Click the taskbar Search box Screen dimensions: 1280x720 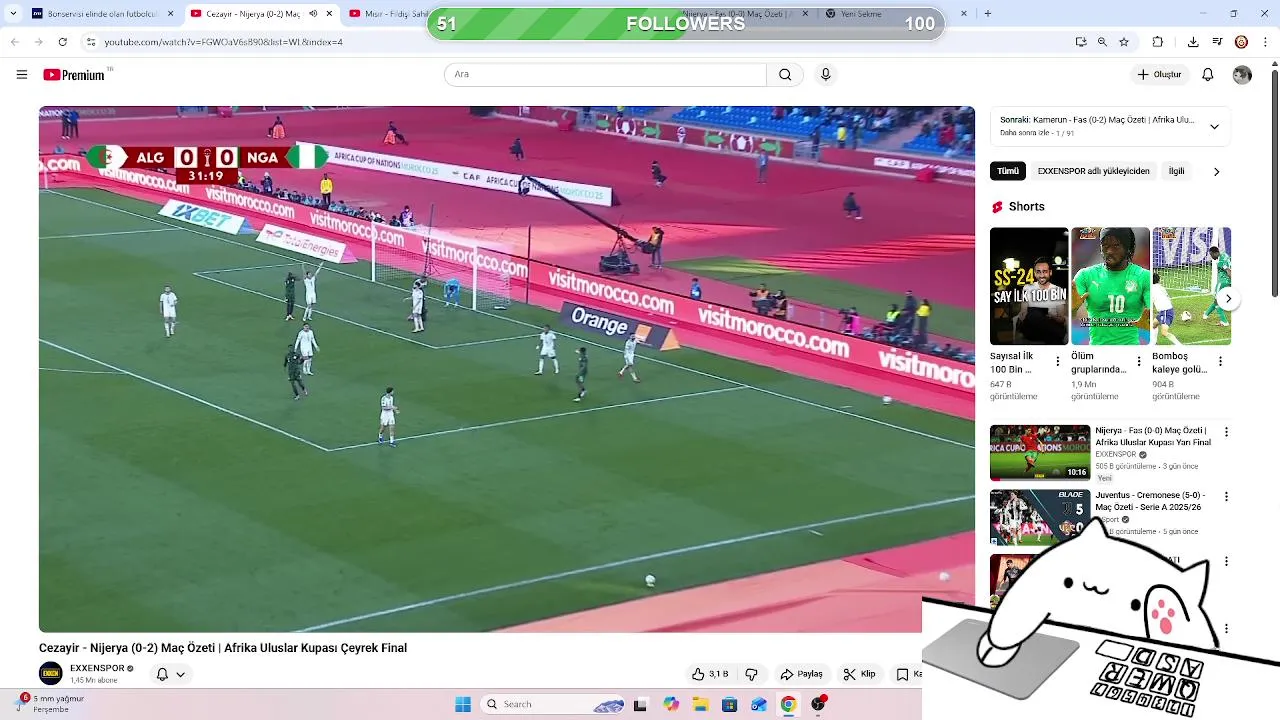click(x=554, y=704)
